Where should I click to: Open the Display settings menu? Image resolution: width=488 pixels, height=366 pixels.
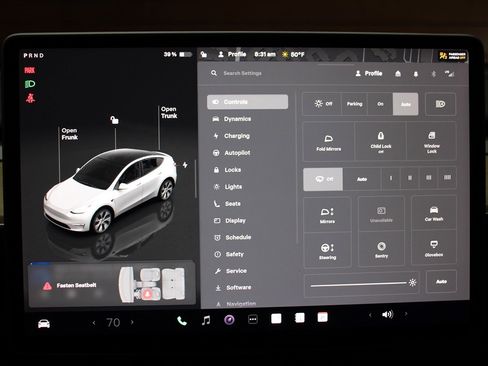coord(230,221)
